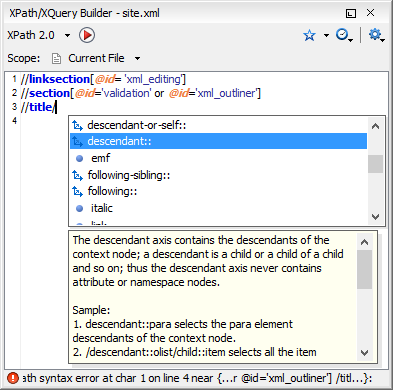Click the Current File scope label

(96, 58)
